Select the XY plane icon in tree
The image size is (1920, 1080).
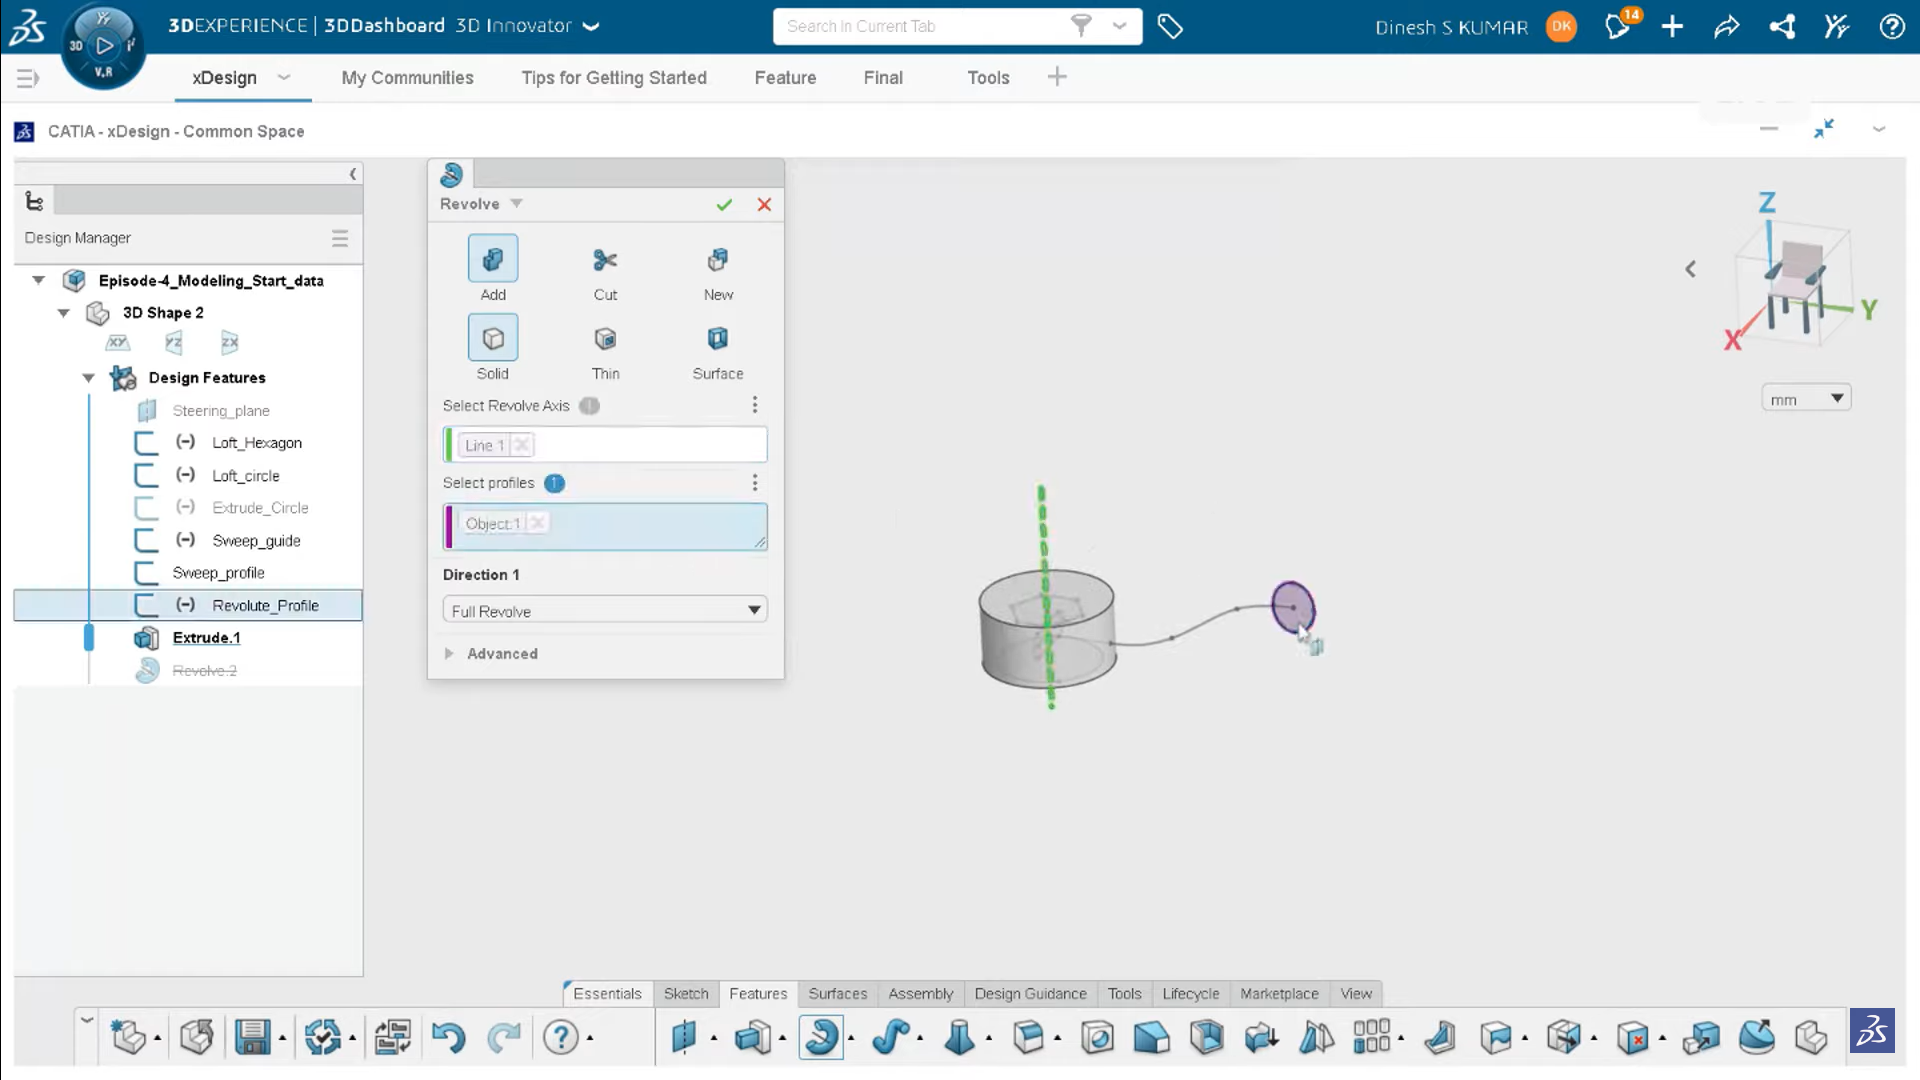pyautogui.click(x=118, y=343)
